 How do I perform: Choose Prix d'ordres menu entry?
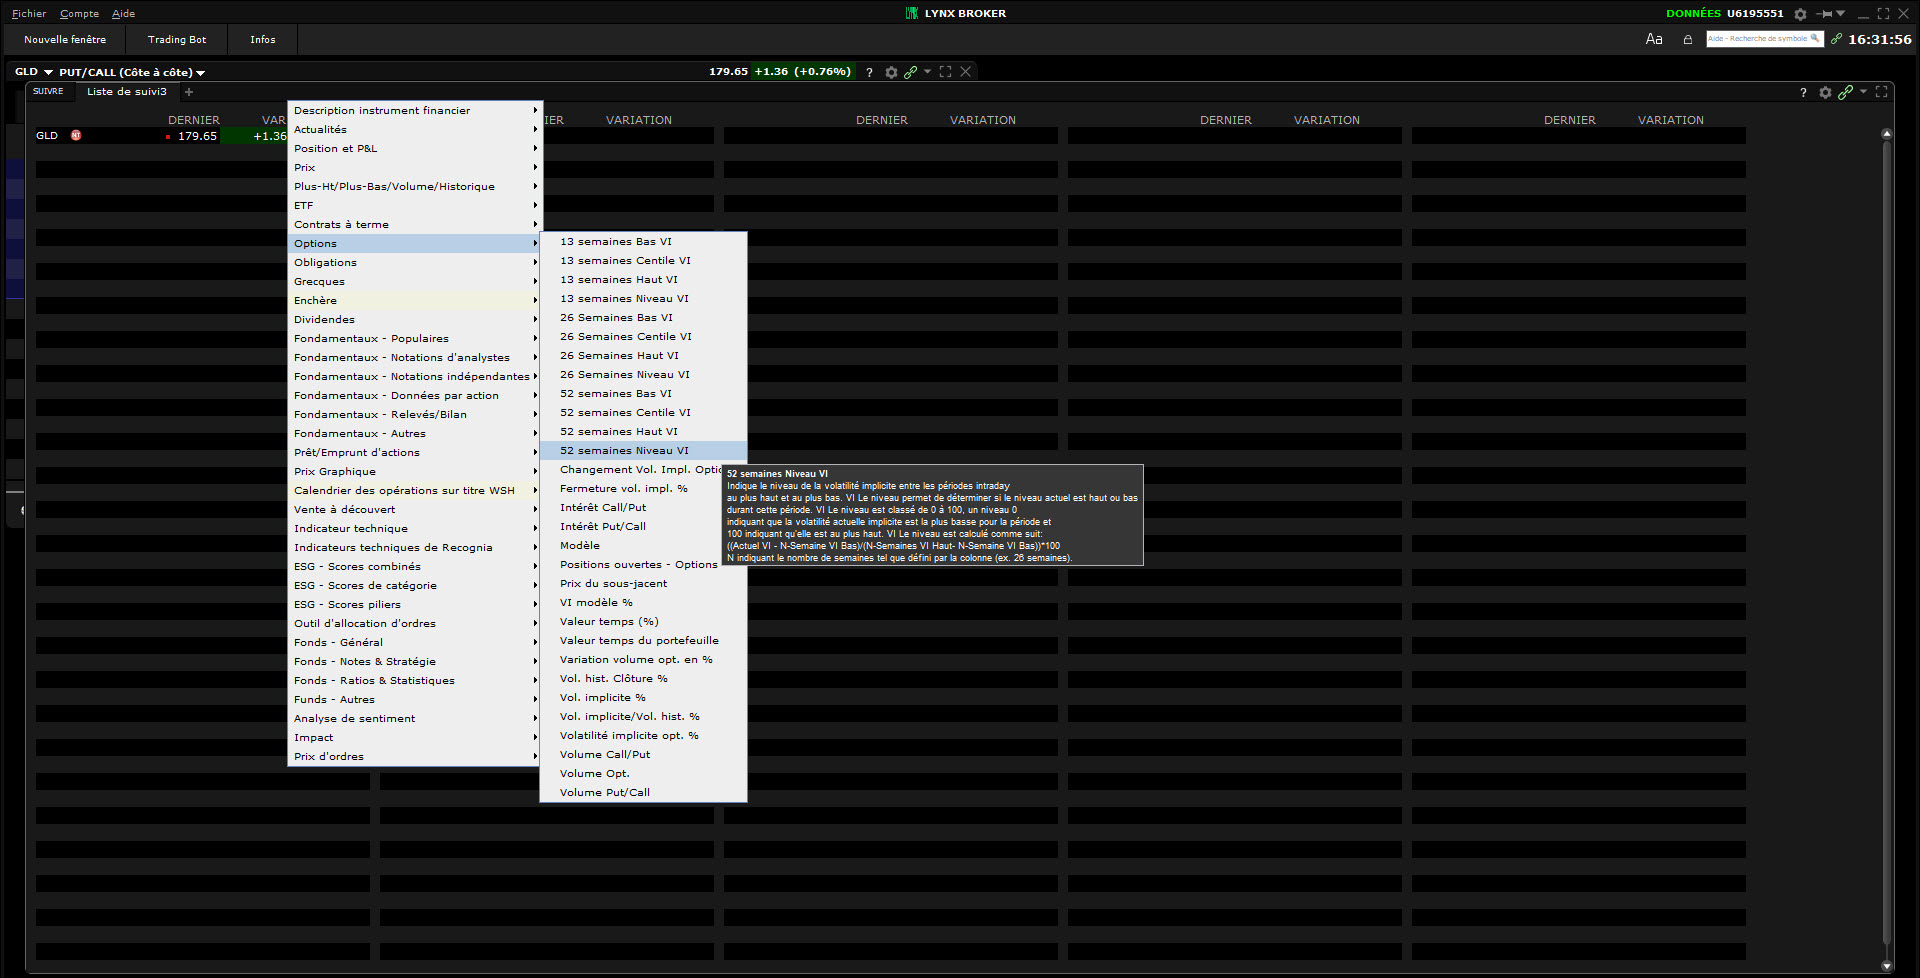[x=413, y=757]
